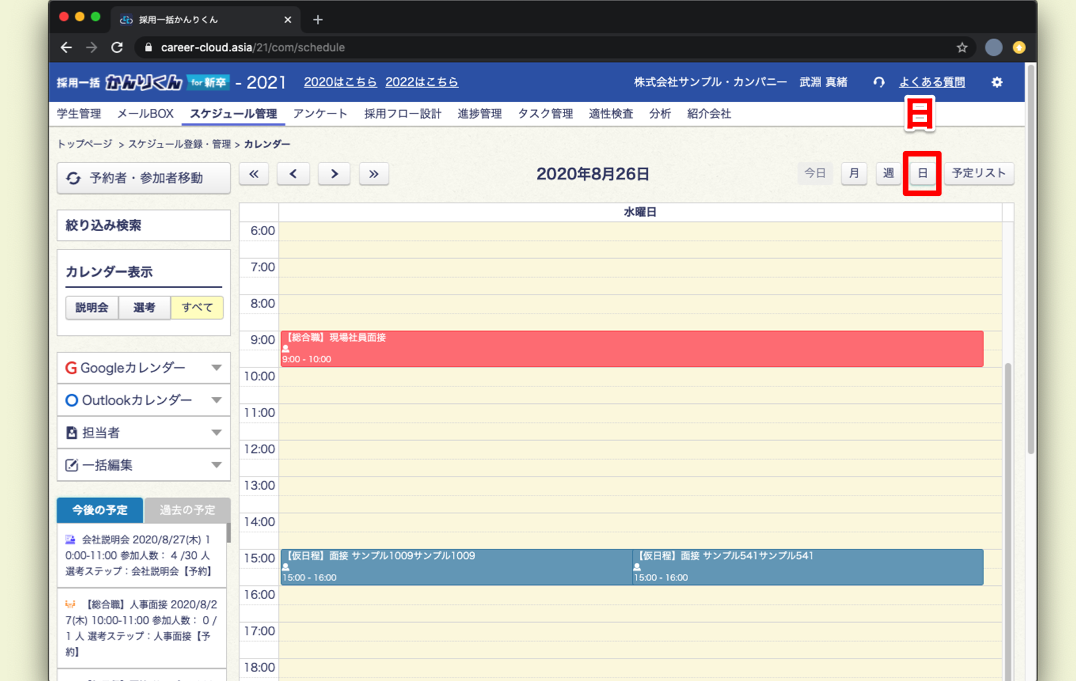Viewport: 1076px width, 681px height.
Task: Click 予約者・参加者移動 button
Action: tap(144, 178)
